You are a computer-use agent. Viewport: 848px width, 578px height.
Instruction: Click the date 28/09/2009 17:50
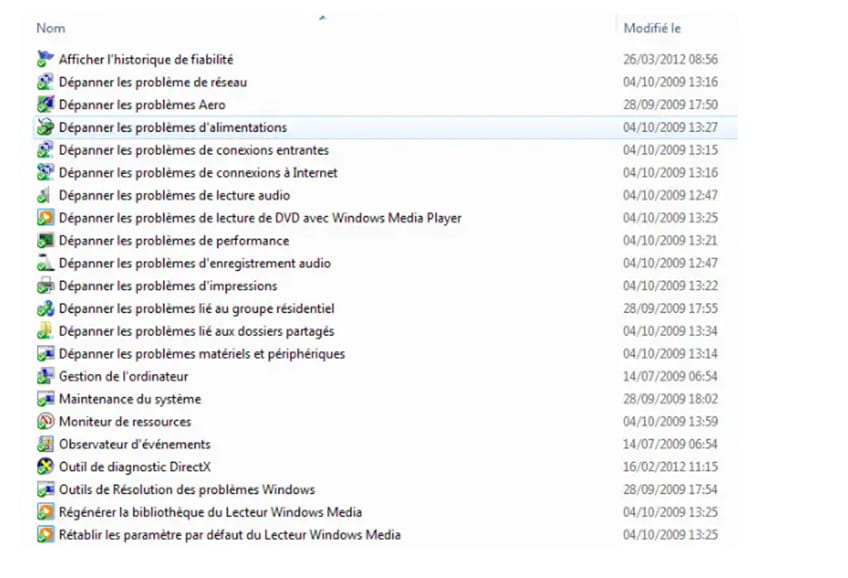click(670, 105)
